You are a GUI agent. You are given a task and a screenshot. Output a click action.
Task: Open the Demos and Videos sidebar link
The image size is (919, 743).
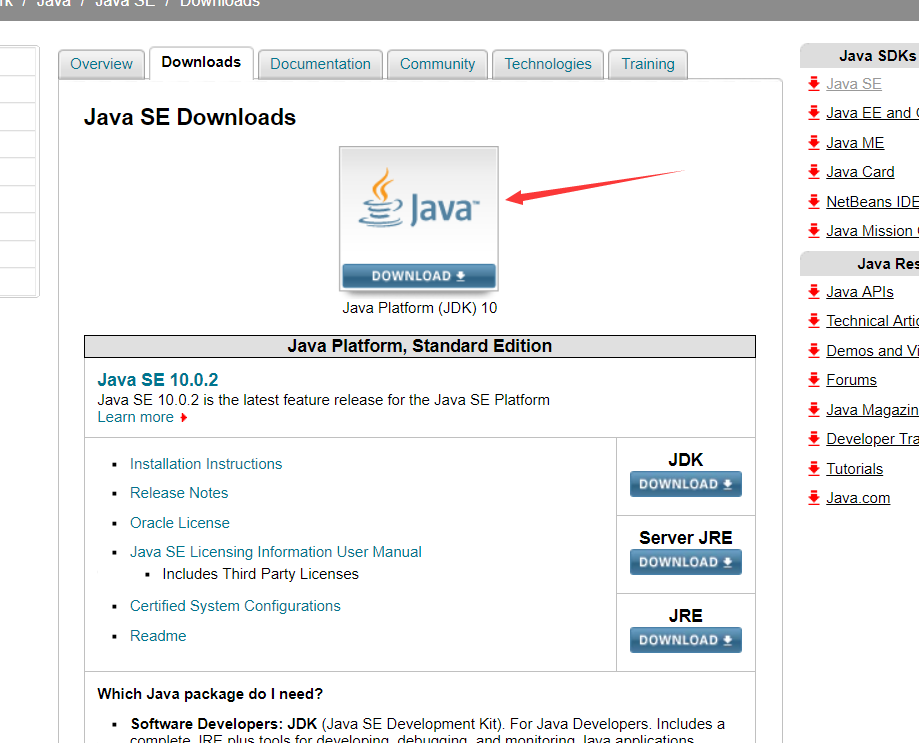tap(872, 350)
